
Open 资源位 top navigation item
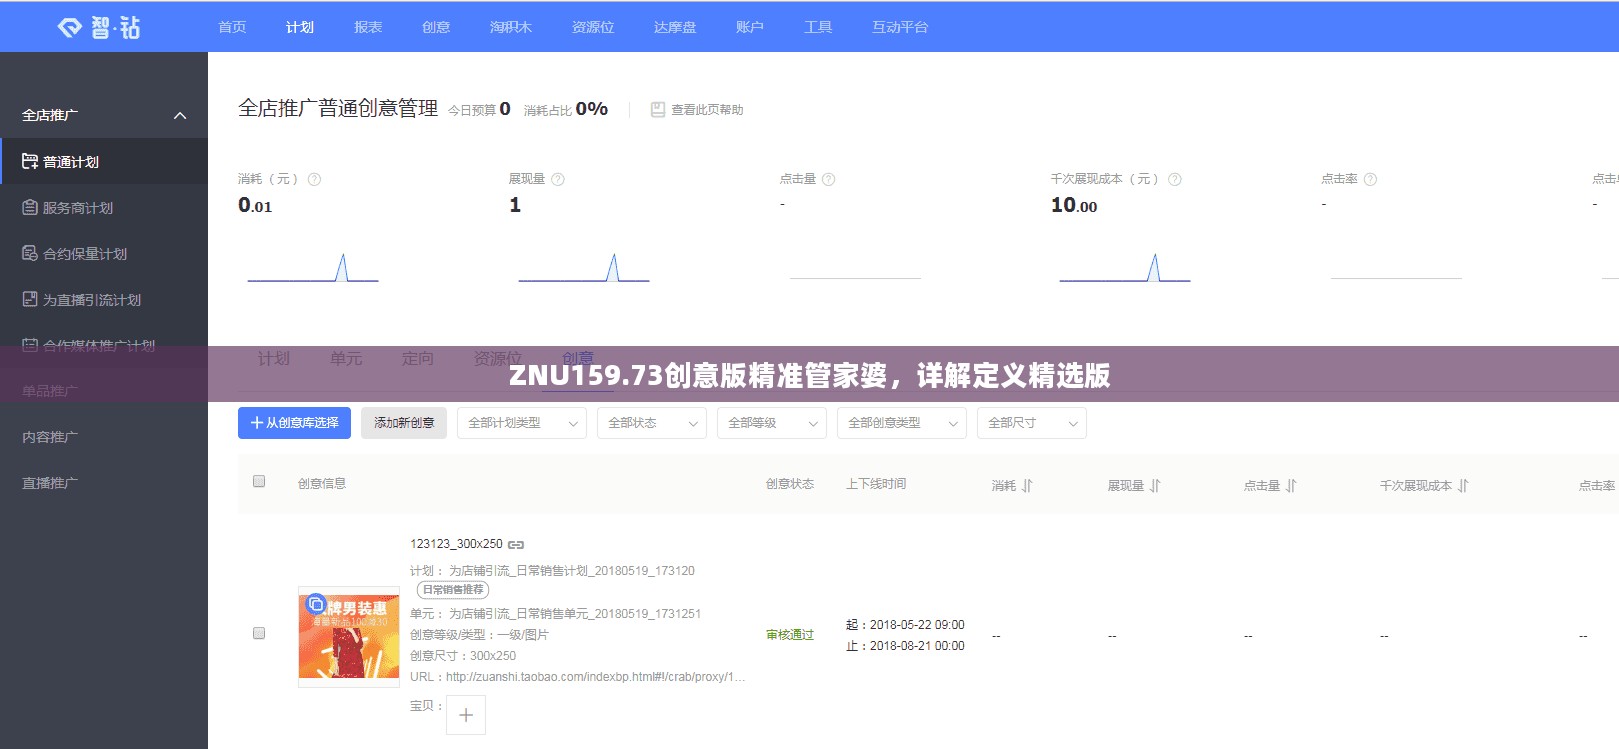593,27
